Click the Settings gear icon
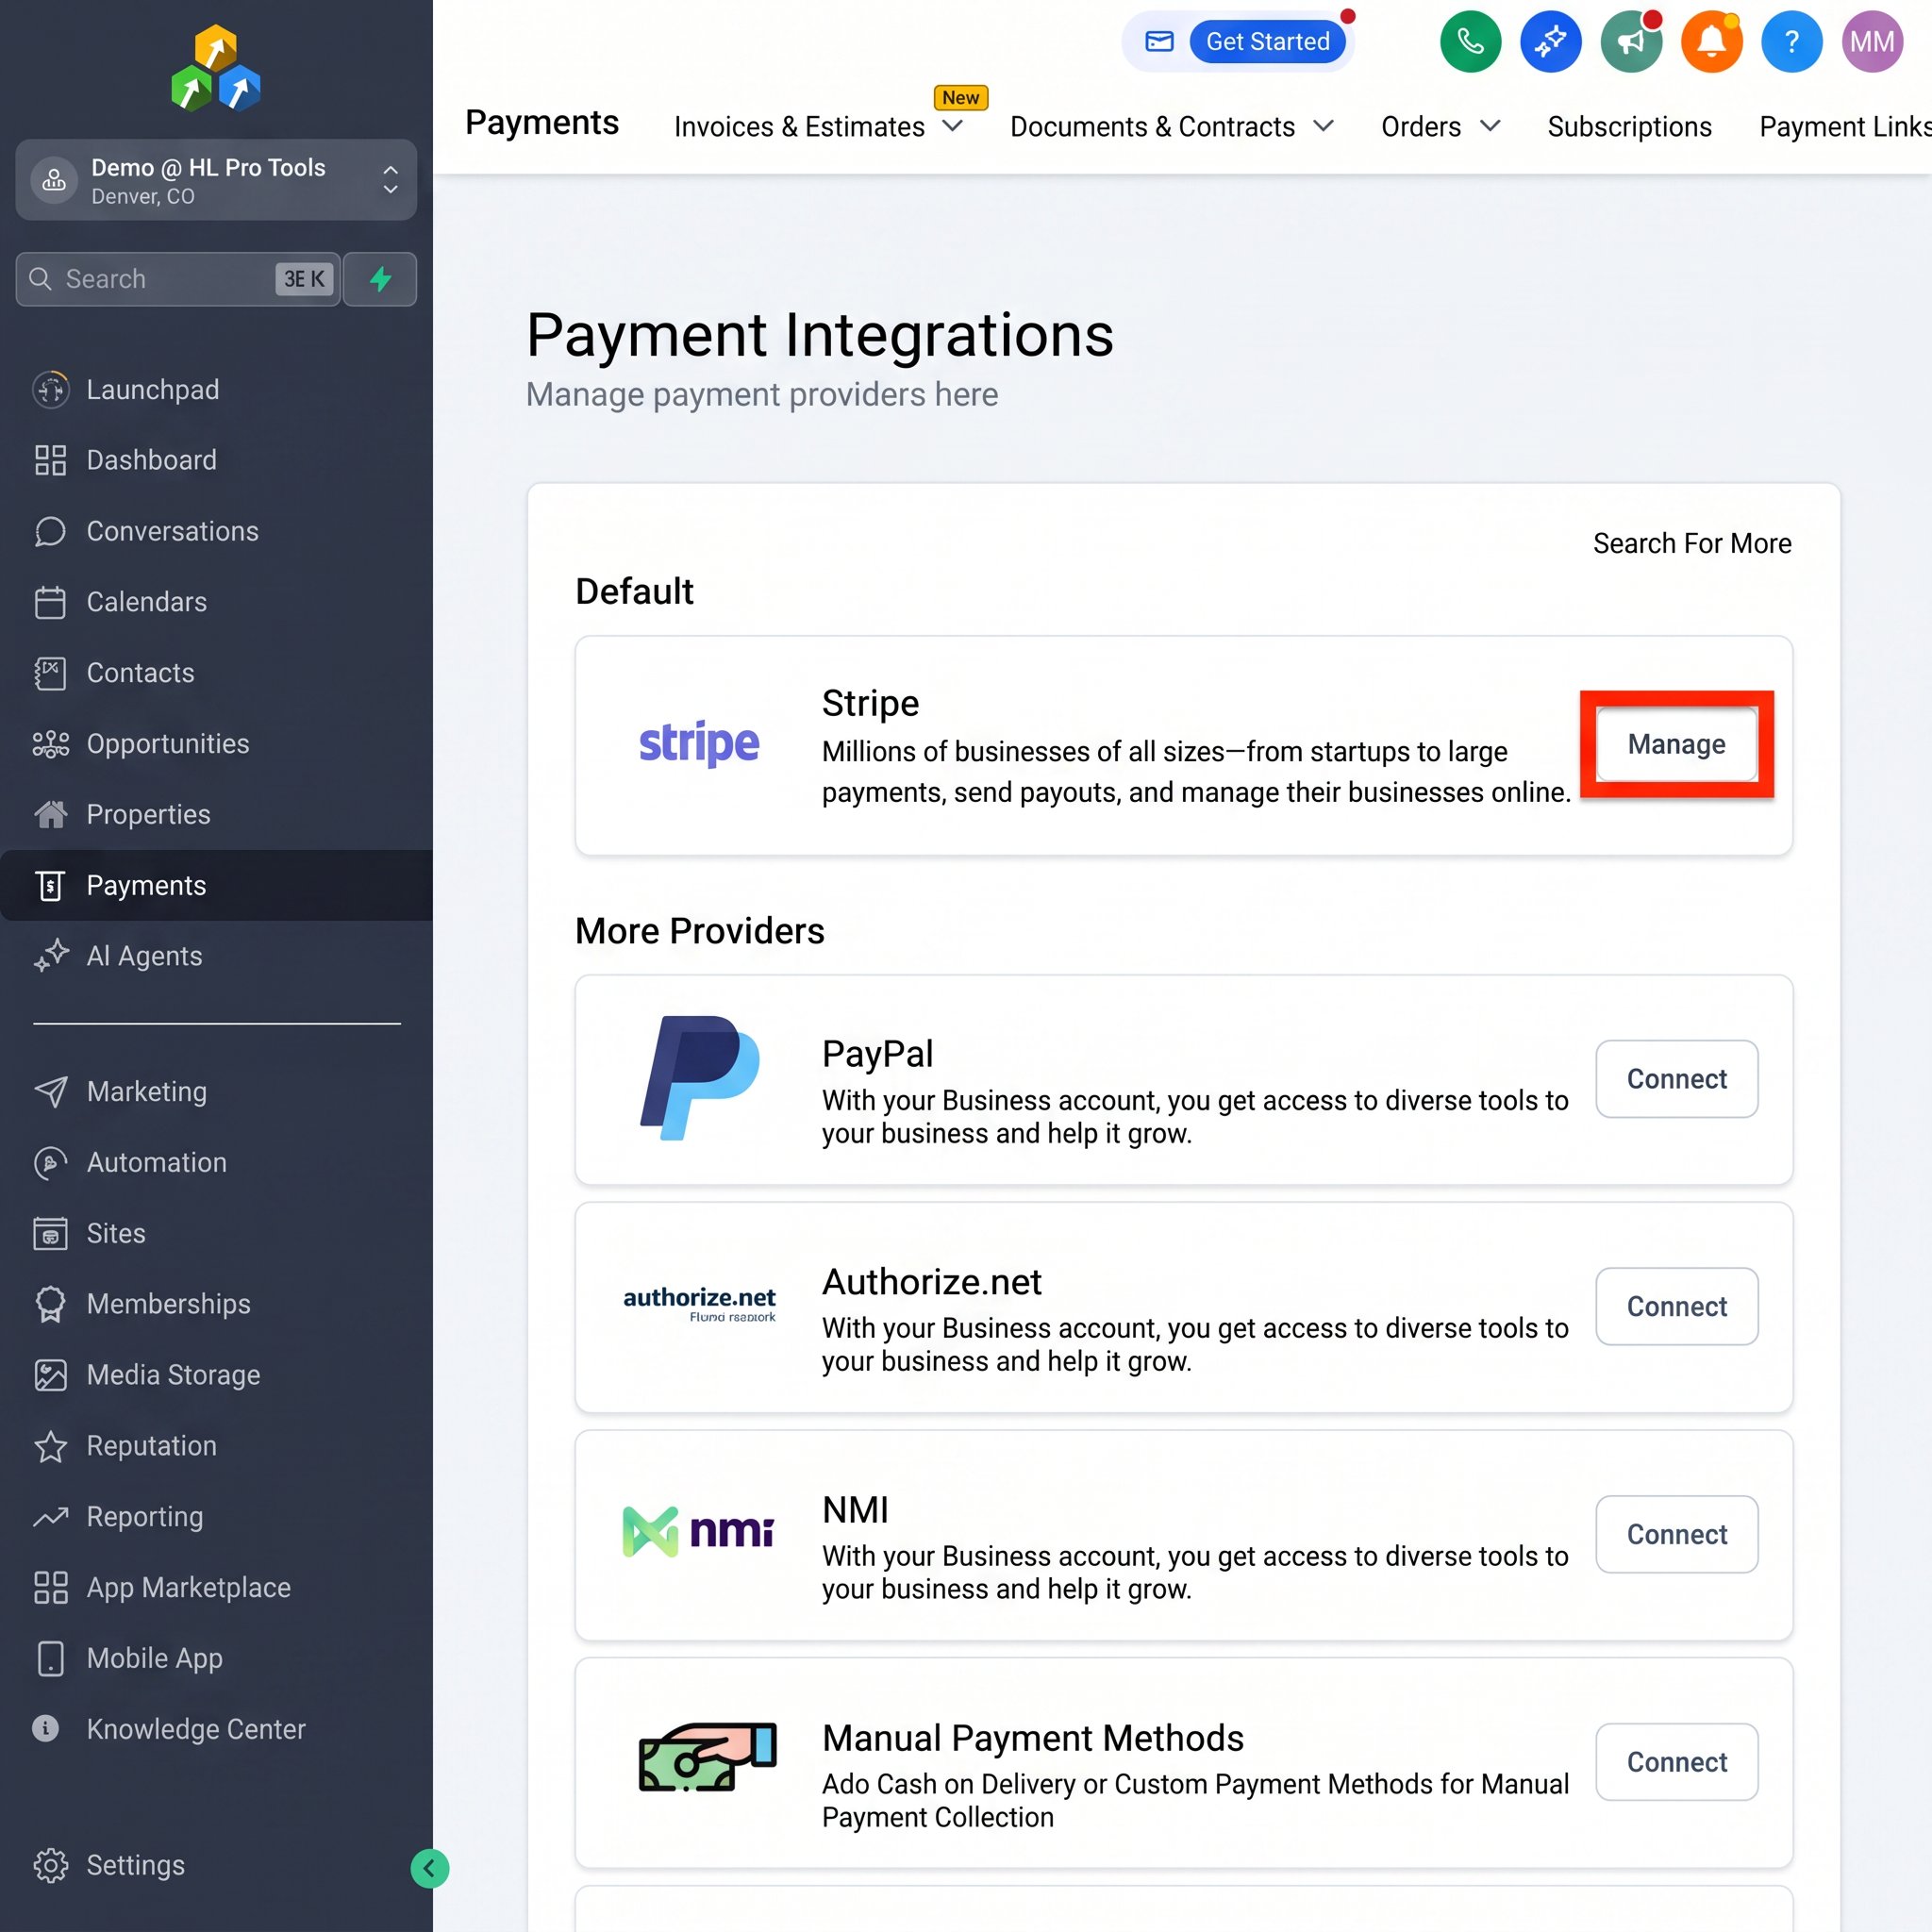This screenshot has height=1932, width=1932. coord(50,1865)
